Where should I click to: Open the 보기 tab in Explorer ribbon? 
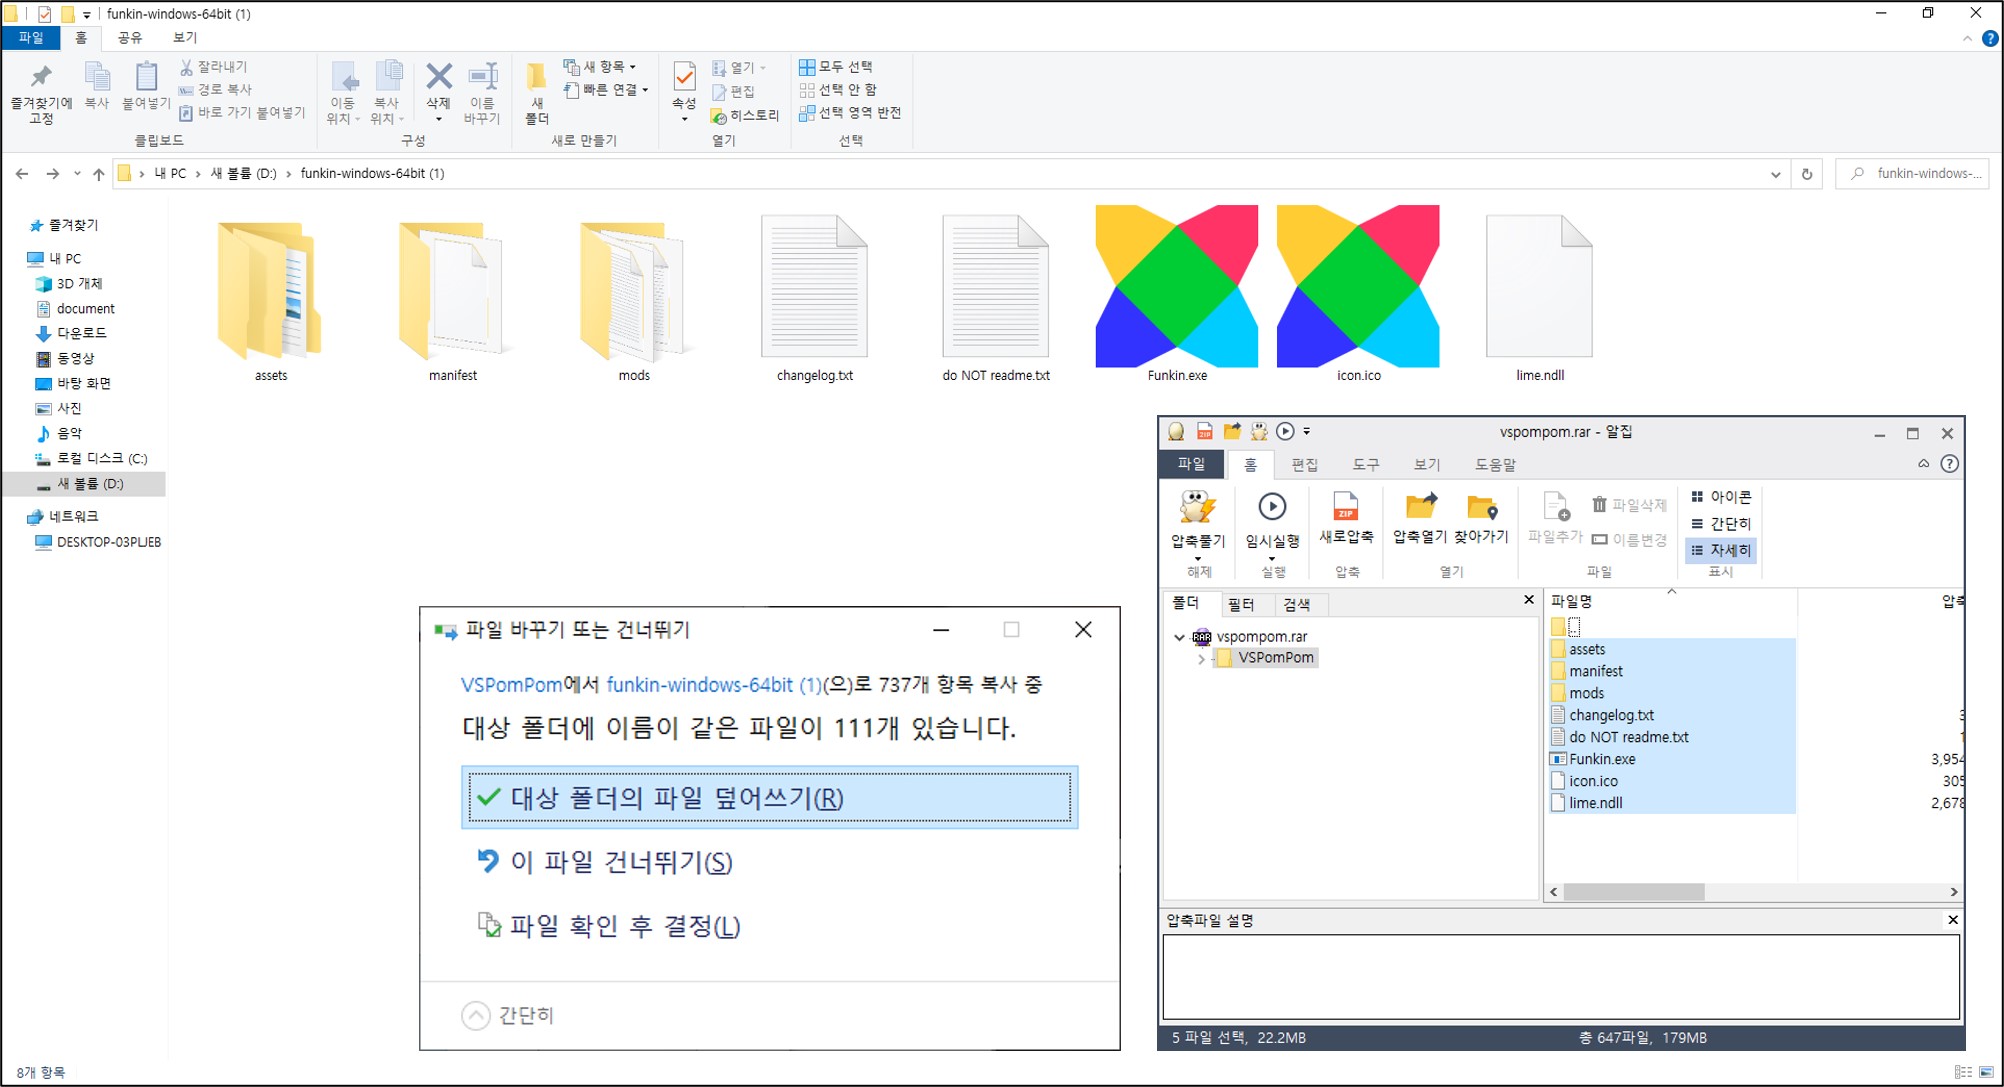coord(185,38)
